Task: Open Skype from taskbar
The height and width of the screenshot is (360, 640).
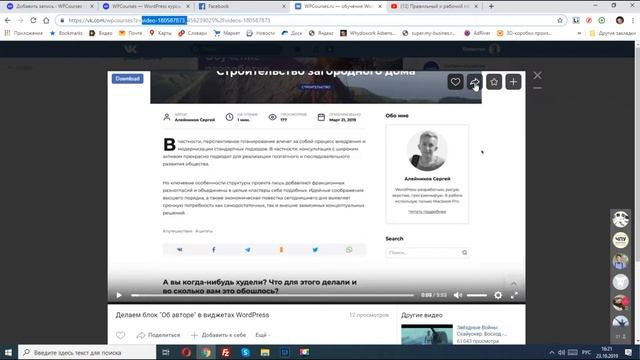Action: click(245, 352)
